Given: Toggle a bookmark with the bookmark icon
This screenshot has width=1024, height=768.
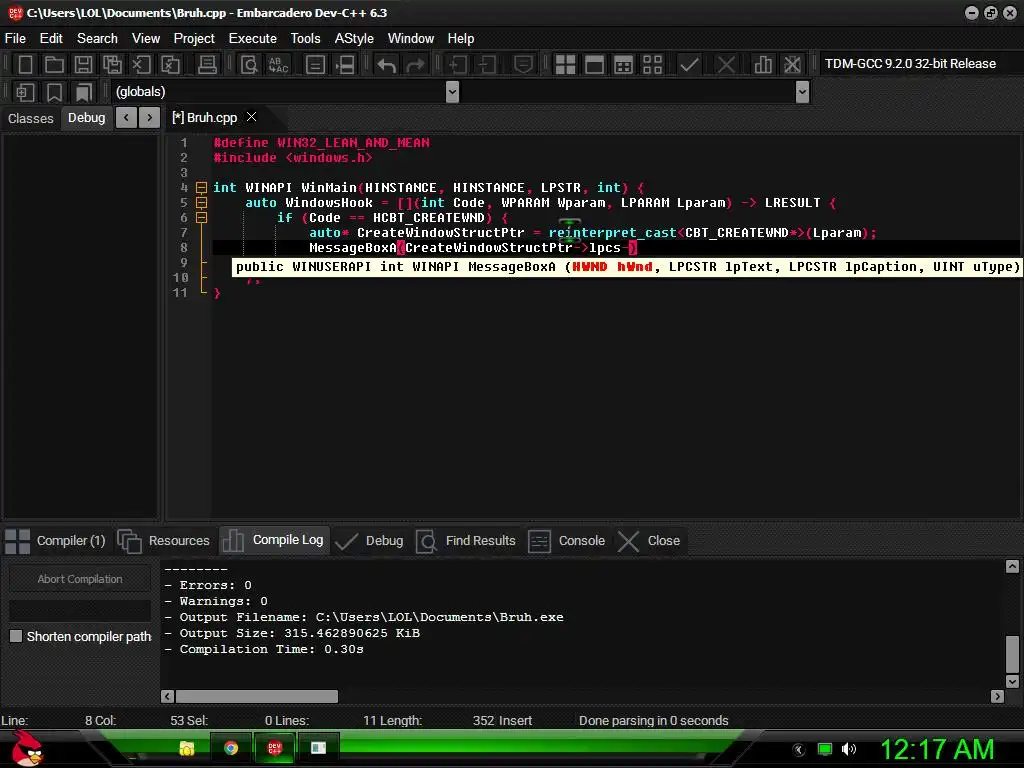Looking at the screenshot, I should pyautogui.click(x=54, y=92).
